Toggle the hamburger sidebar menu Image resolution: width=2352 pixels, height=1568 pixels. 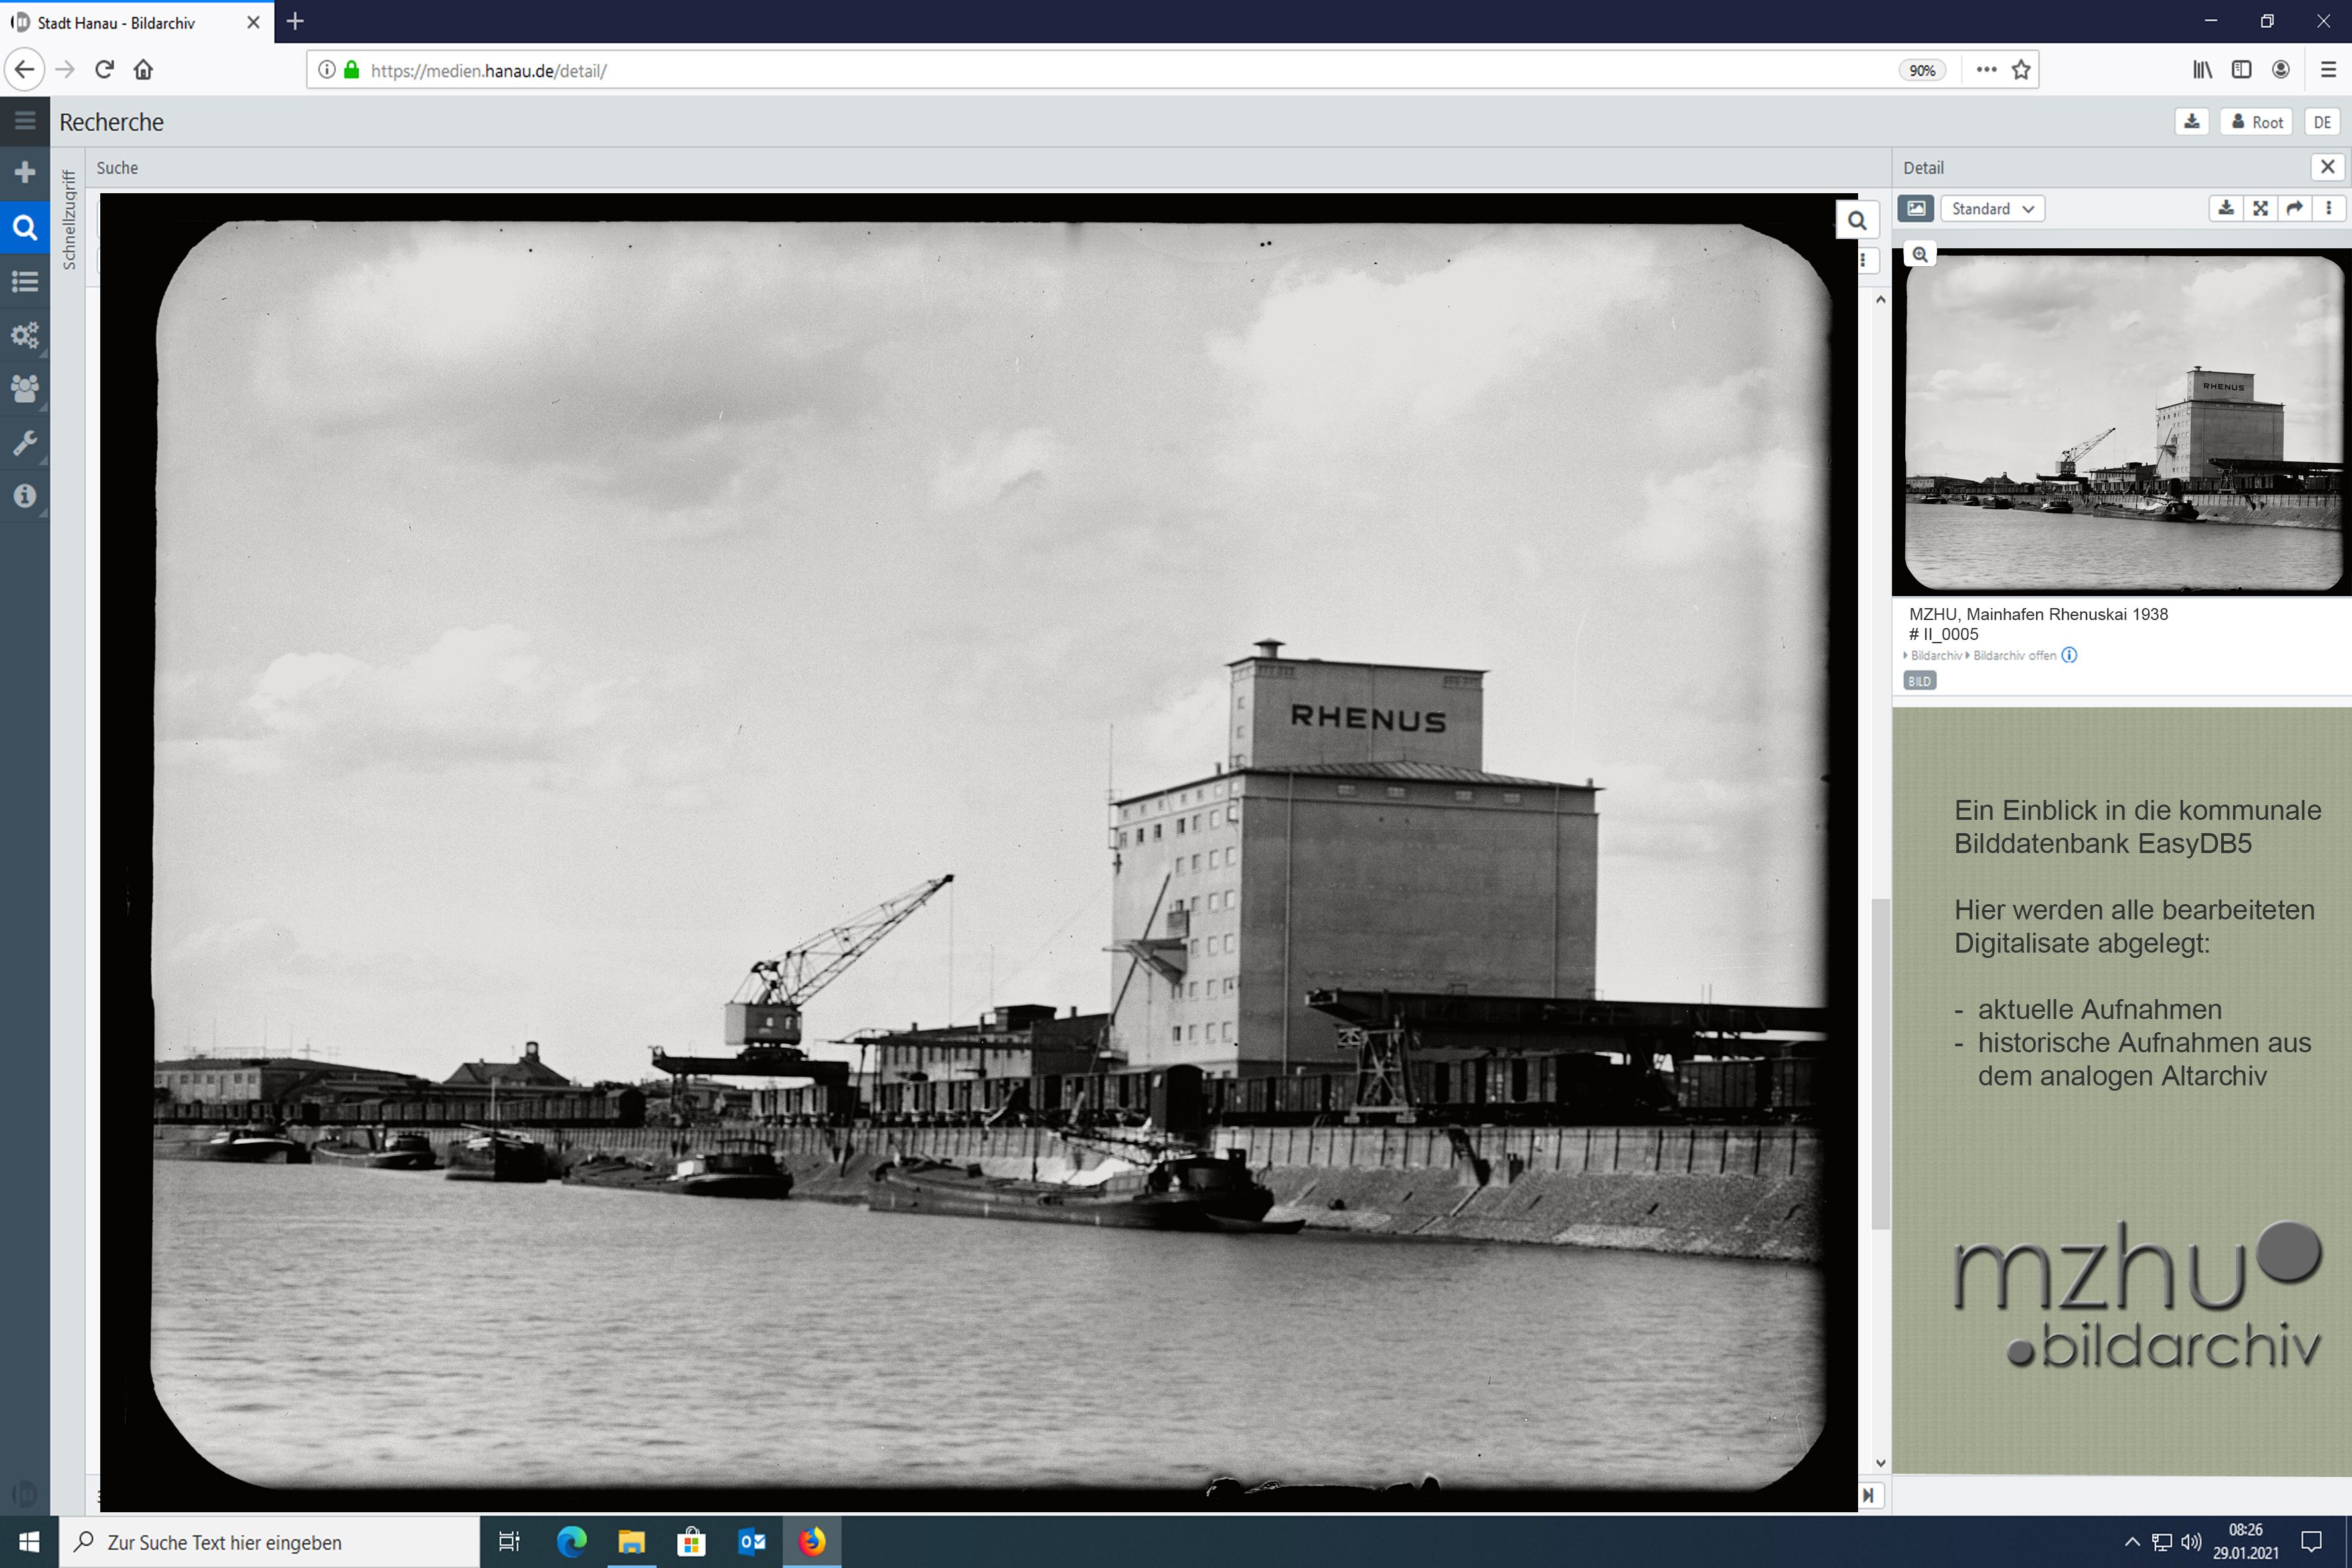click(25, 121)
